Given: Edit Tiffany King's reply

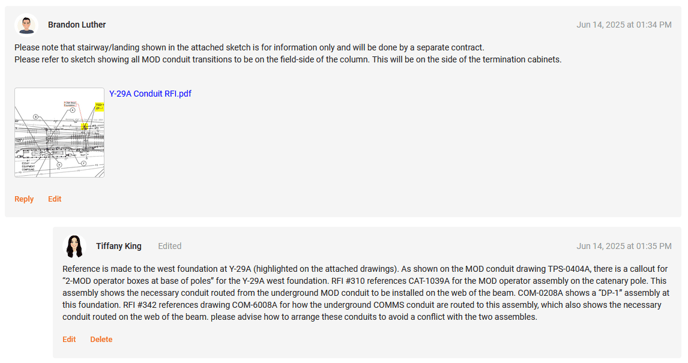Looking at the screenshot, I should click(69, 339).
